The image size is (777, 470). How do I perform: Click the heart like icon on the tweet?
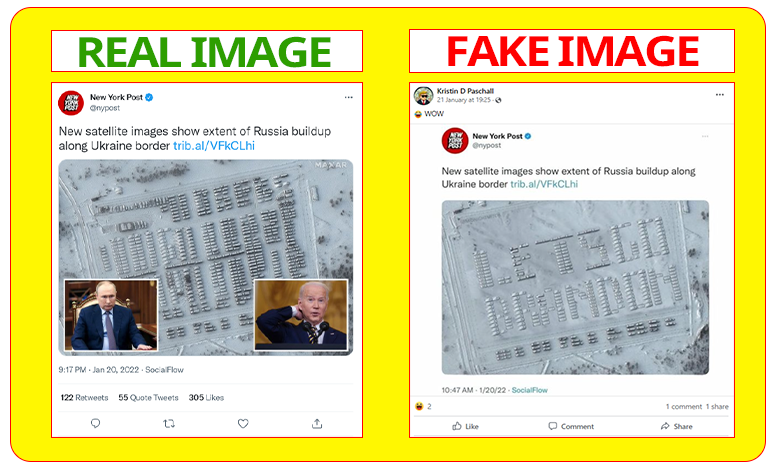(243, 423)
